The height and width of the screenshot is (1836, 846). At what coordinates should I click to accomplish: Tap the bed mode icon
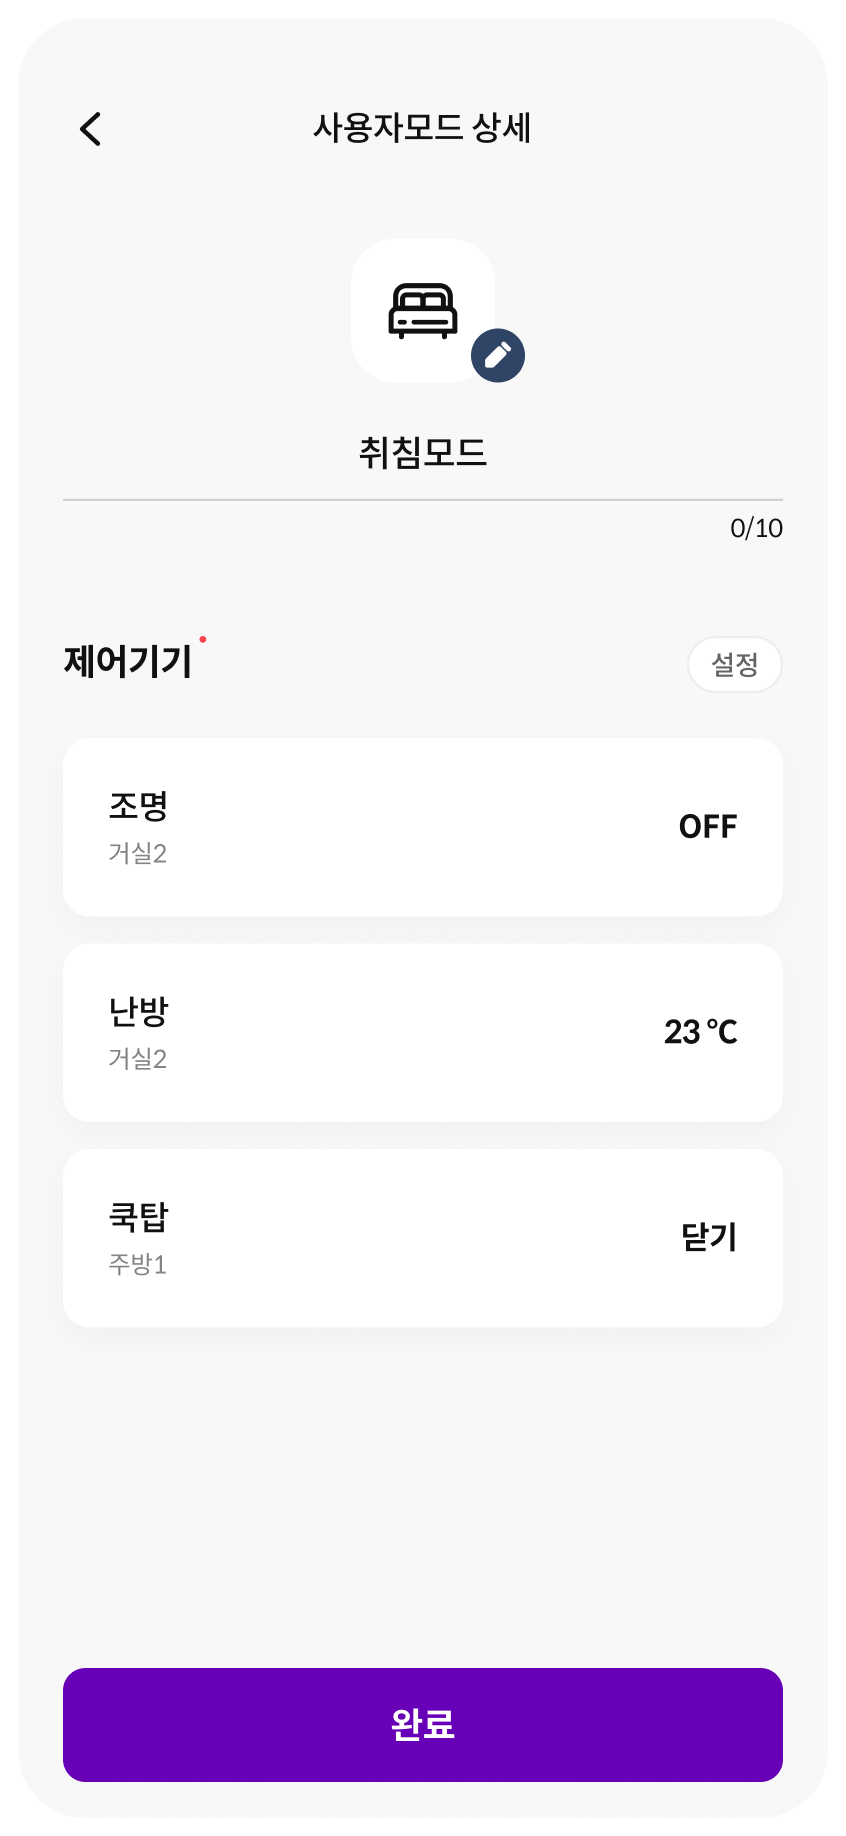tap(422, 310)
